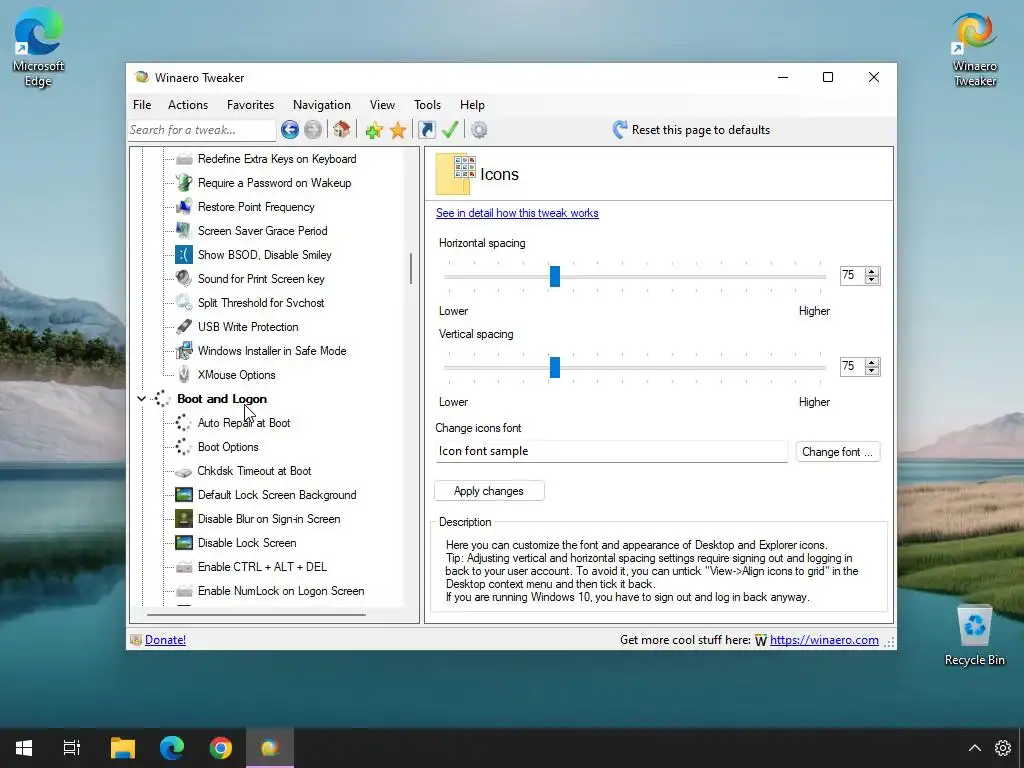Click the Disable Blur on Sign-in icon
Image resolution: width=1024 pixels, height=768 pixels.
tap(184, 519)
